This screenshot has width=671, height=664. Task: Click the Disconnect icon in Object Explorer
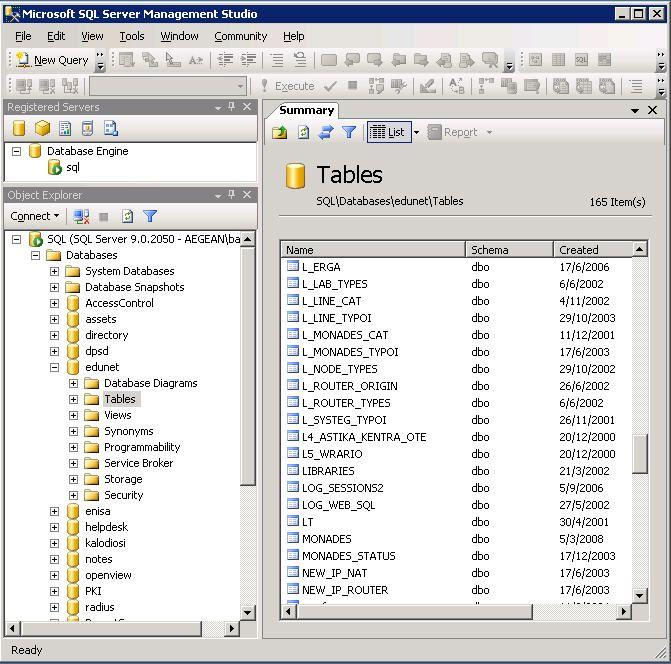(81, 216)
